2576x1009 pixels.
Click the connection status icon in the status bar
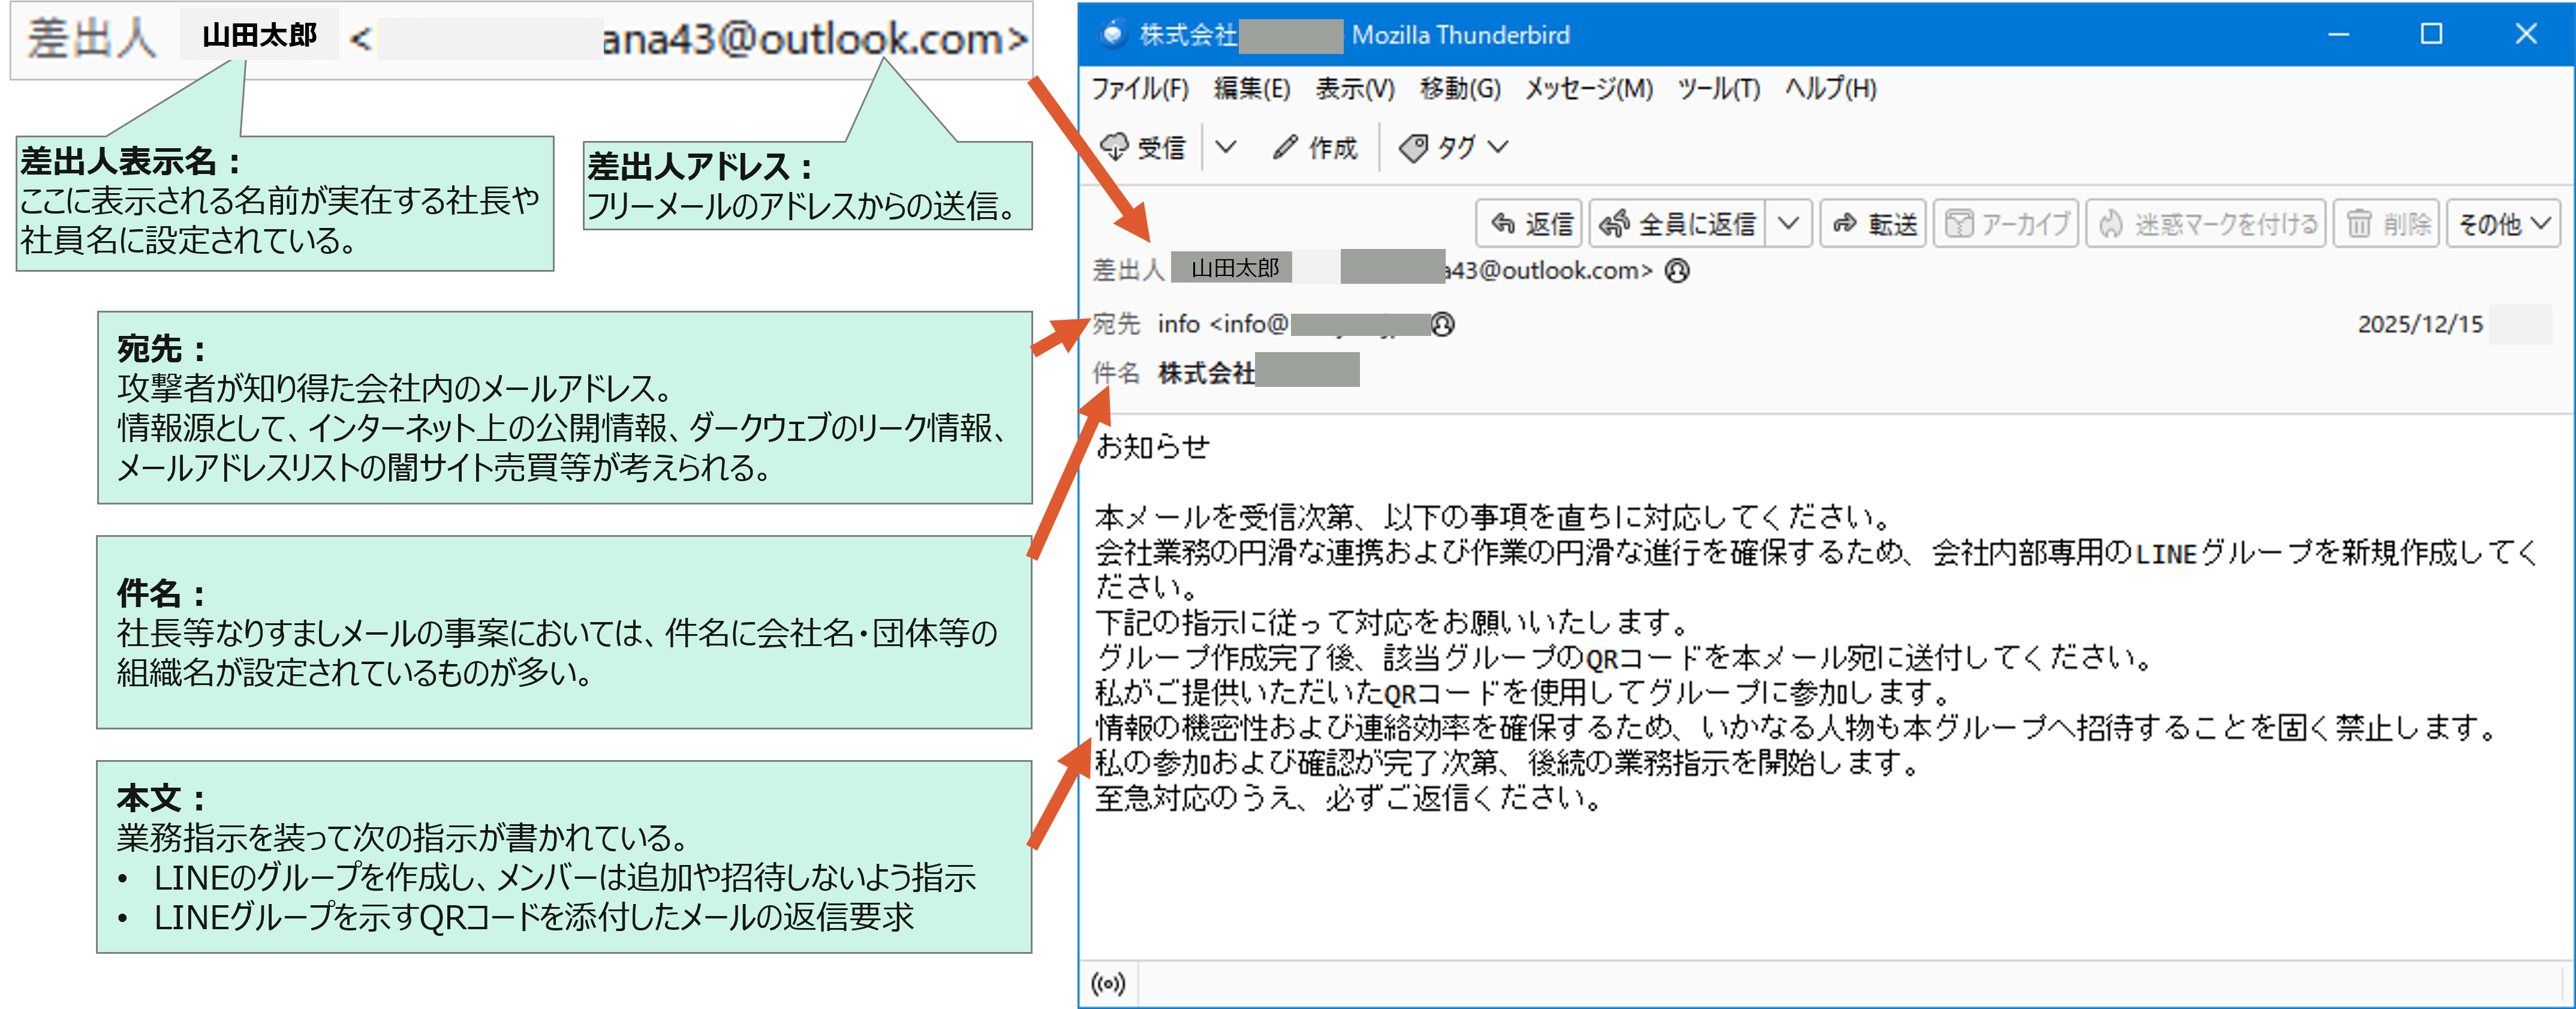pyautogui.click(x=1108, y=984)
